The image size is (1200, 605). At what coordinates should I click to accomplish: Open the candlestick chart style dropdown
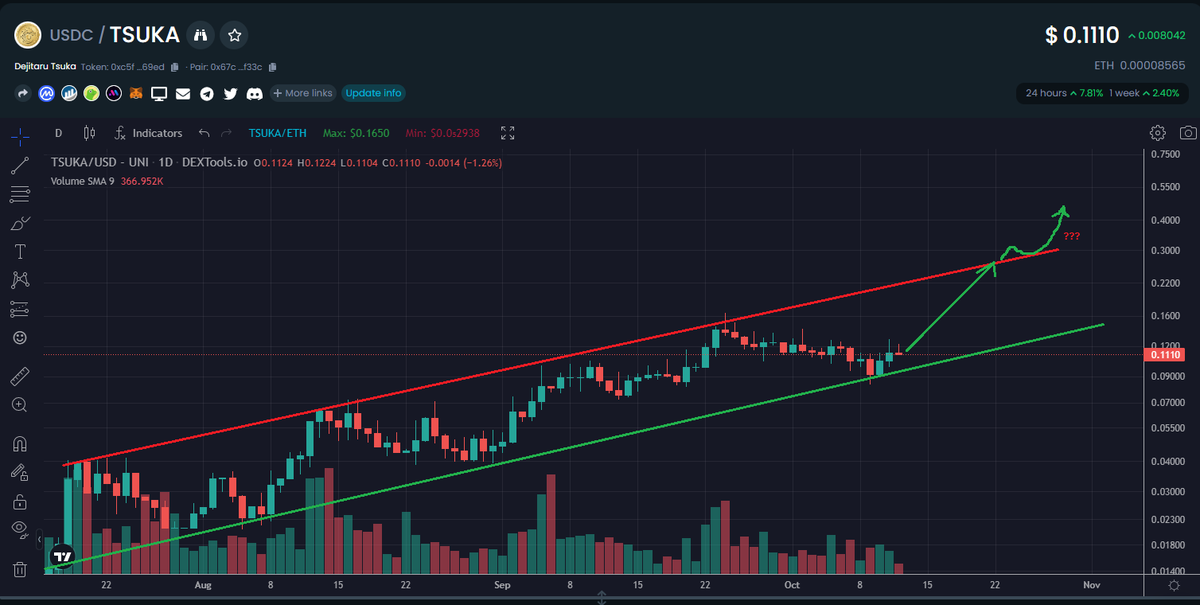[x=89, y=133]
